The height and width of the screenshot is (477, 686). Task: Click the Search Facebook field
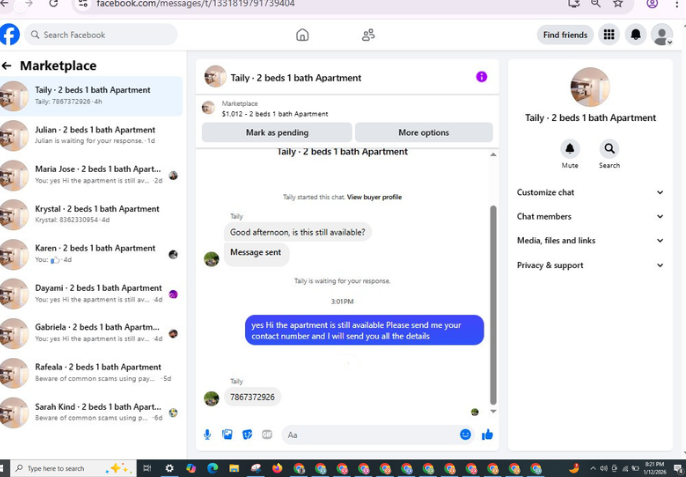101,35
